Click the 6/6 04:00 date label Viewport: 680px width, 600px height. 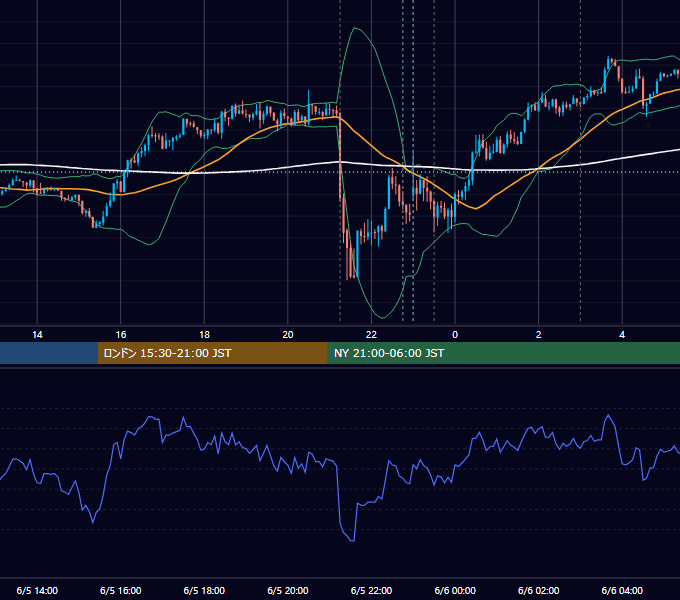click(622, 590)
